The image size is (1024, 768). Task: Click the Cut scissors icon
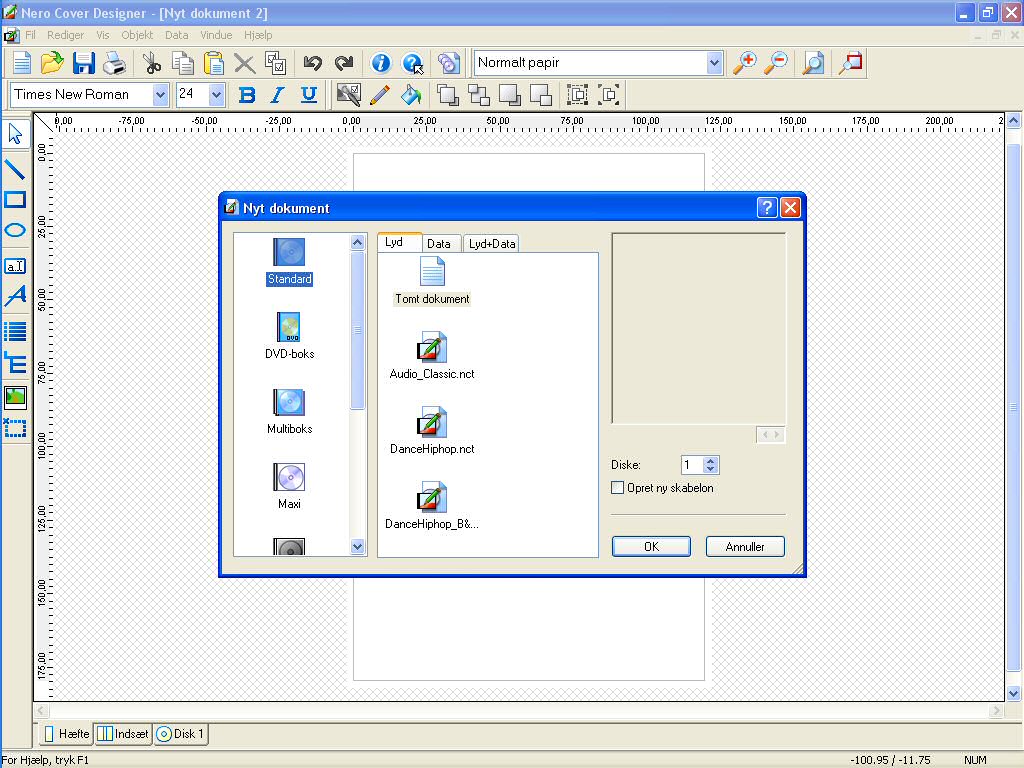coord(152,63)
